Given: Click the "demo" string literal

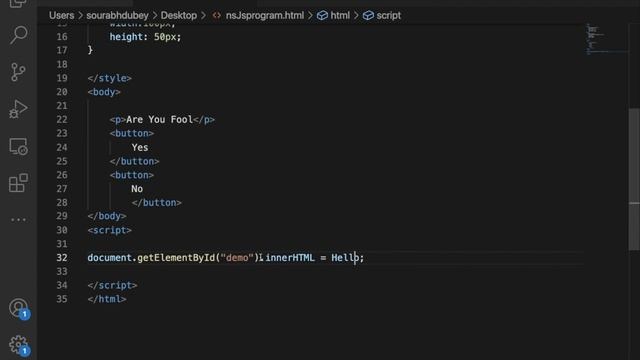Looking at the screenshot, I should 237,258.
